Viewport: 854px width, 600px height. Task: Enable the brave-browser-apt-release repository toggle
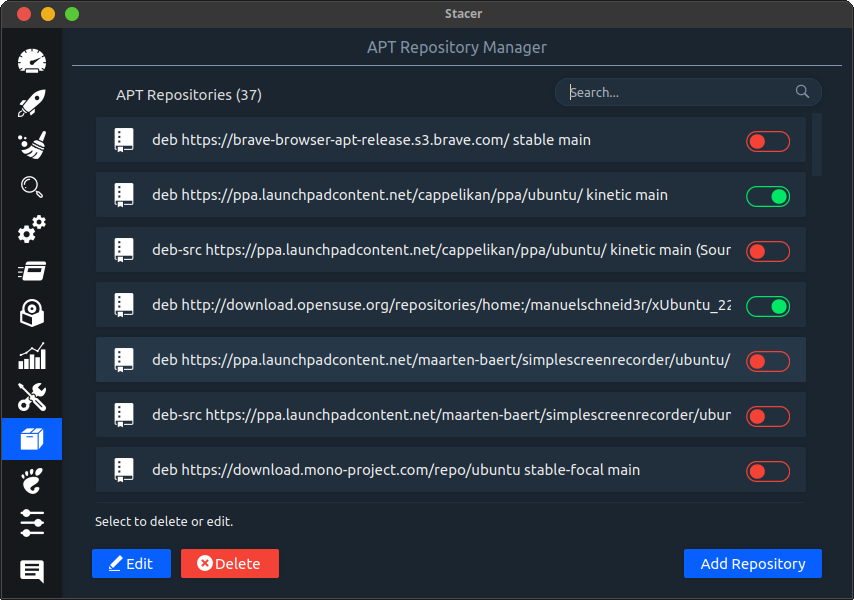click(x=767, y=142)
